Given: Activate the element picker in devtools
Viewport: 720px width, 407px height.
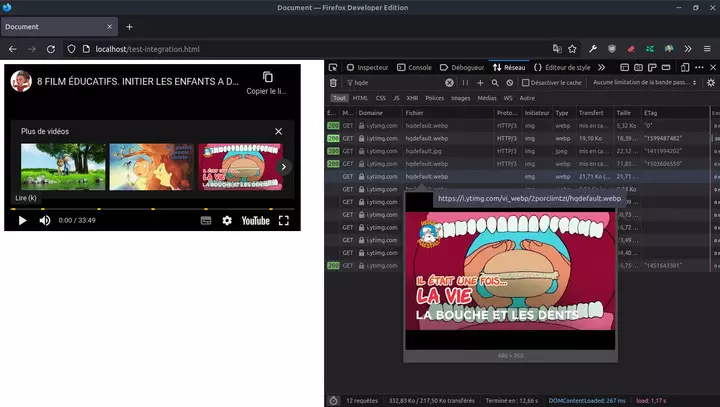Looking at the screenshot, I should click(x=333, y=68).
